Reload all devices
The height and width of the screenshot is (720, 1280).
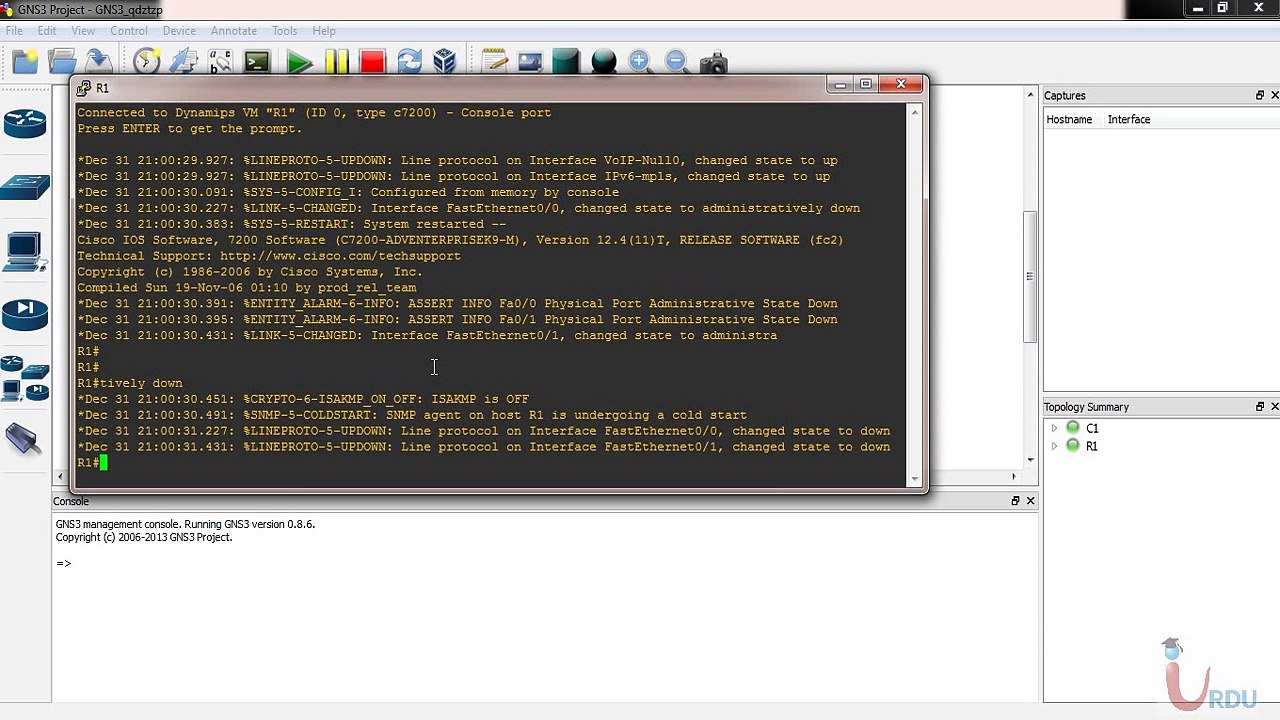(409, 62)
